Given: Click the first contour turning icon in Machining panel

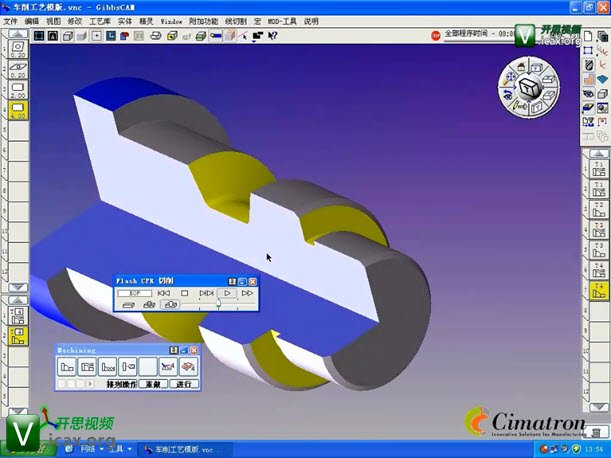Looking at the screenshot, I should [x=67, y=367].
